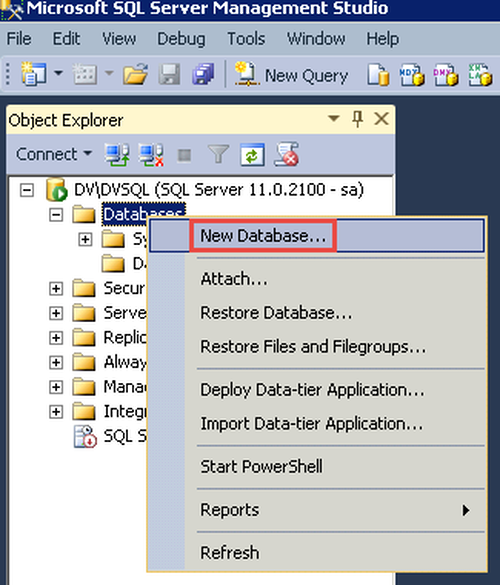This screenshot has width=500, height=585.
Task: Toggle Object Explorer auto hide pin
Action: pyautogui.click(x=357, y=119)
